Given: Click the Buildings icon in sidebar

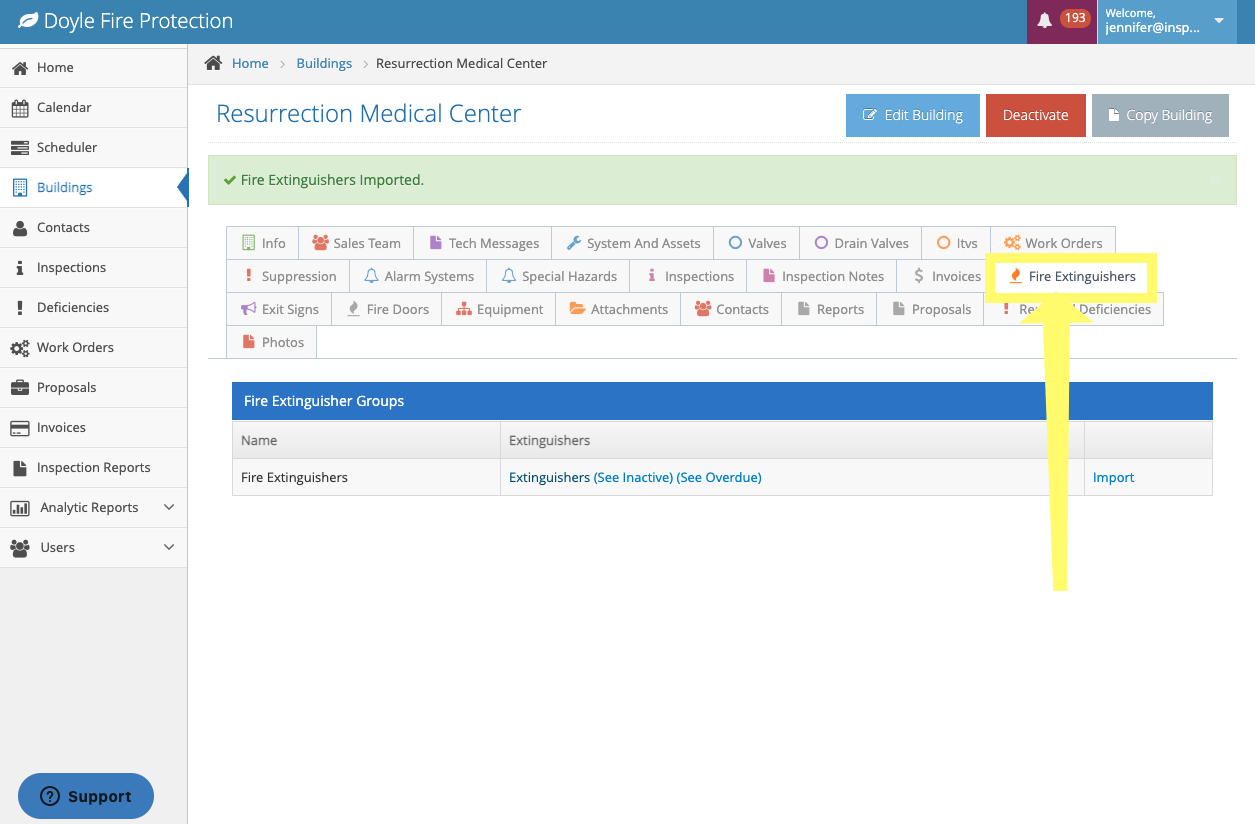Looking at the screenshot, I should (19, 188).
